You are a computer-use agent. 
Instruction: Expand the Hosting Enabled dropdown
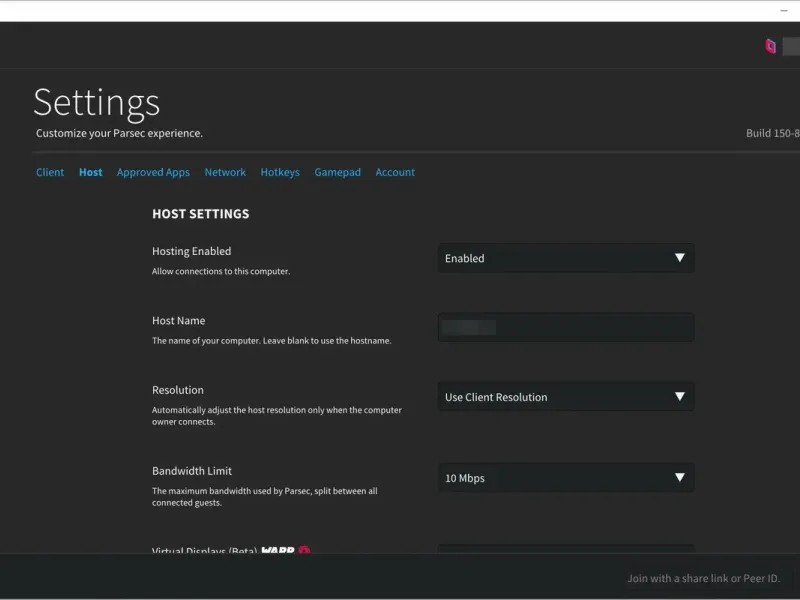(566, 258)
